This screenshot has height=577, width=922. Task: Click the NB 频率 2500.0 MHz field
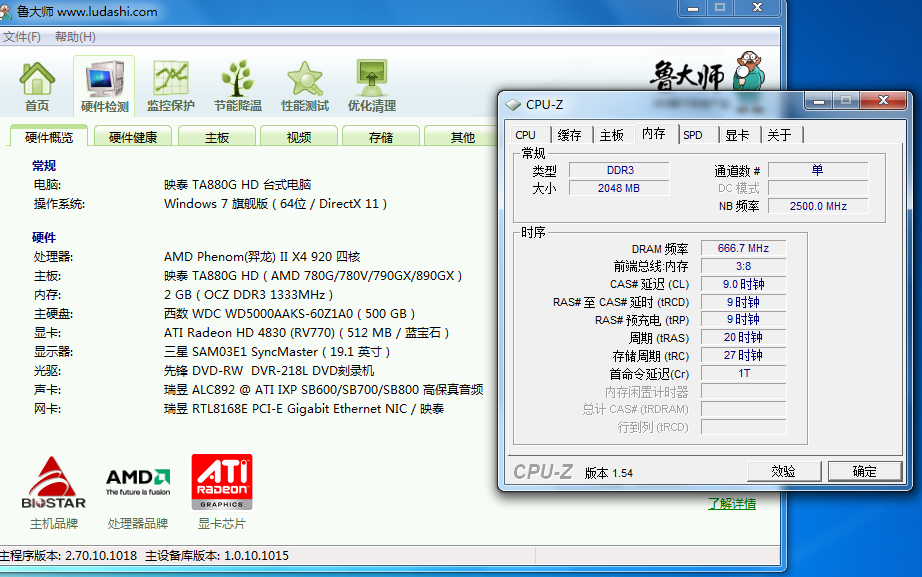click(x=818, y=206)
